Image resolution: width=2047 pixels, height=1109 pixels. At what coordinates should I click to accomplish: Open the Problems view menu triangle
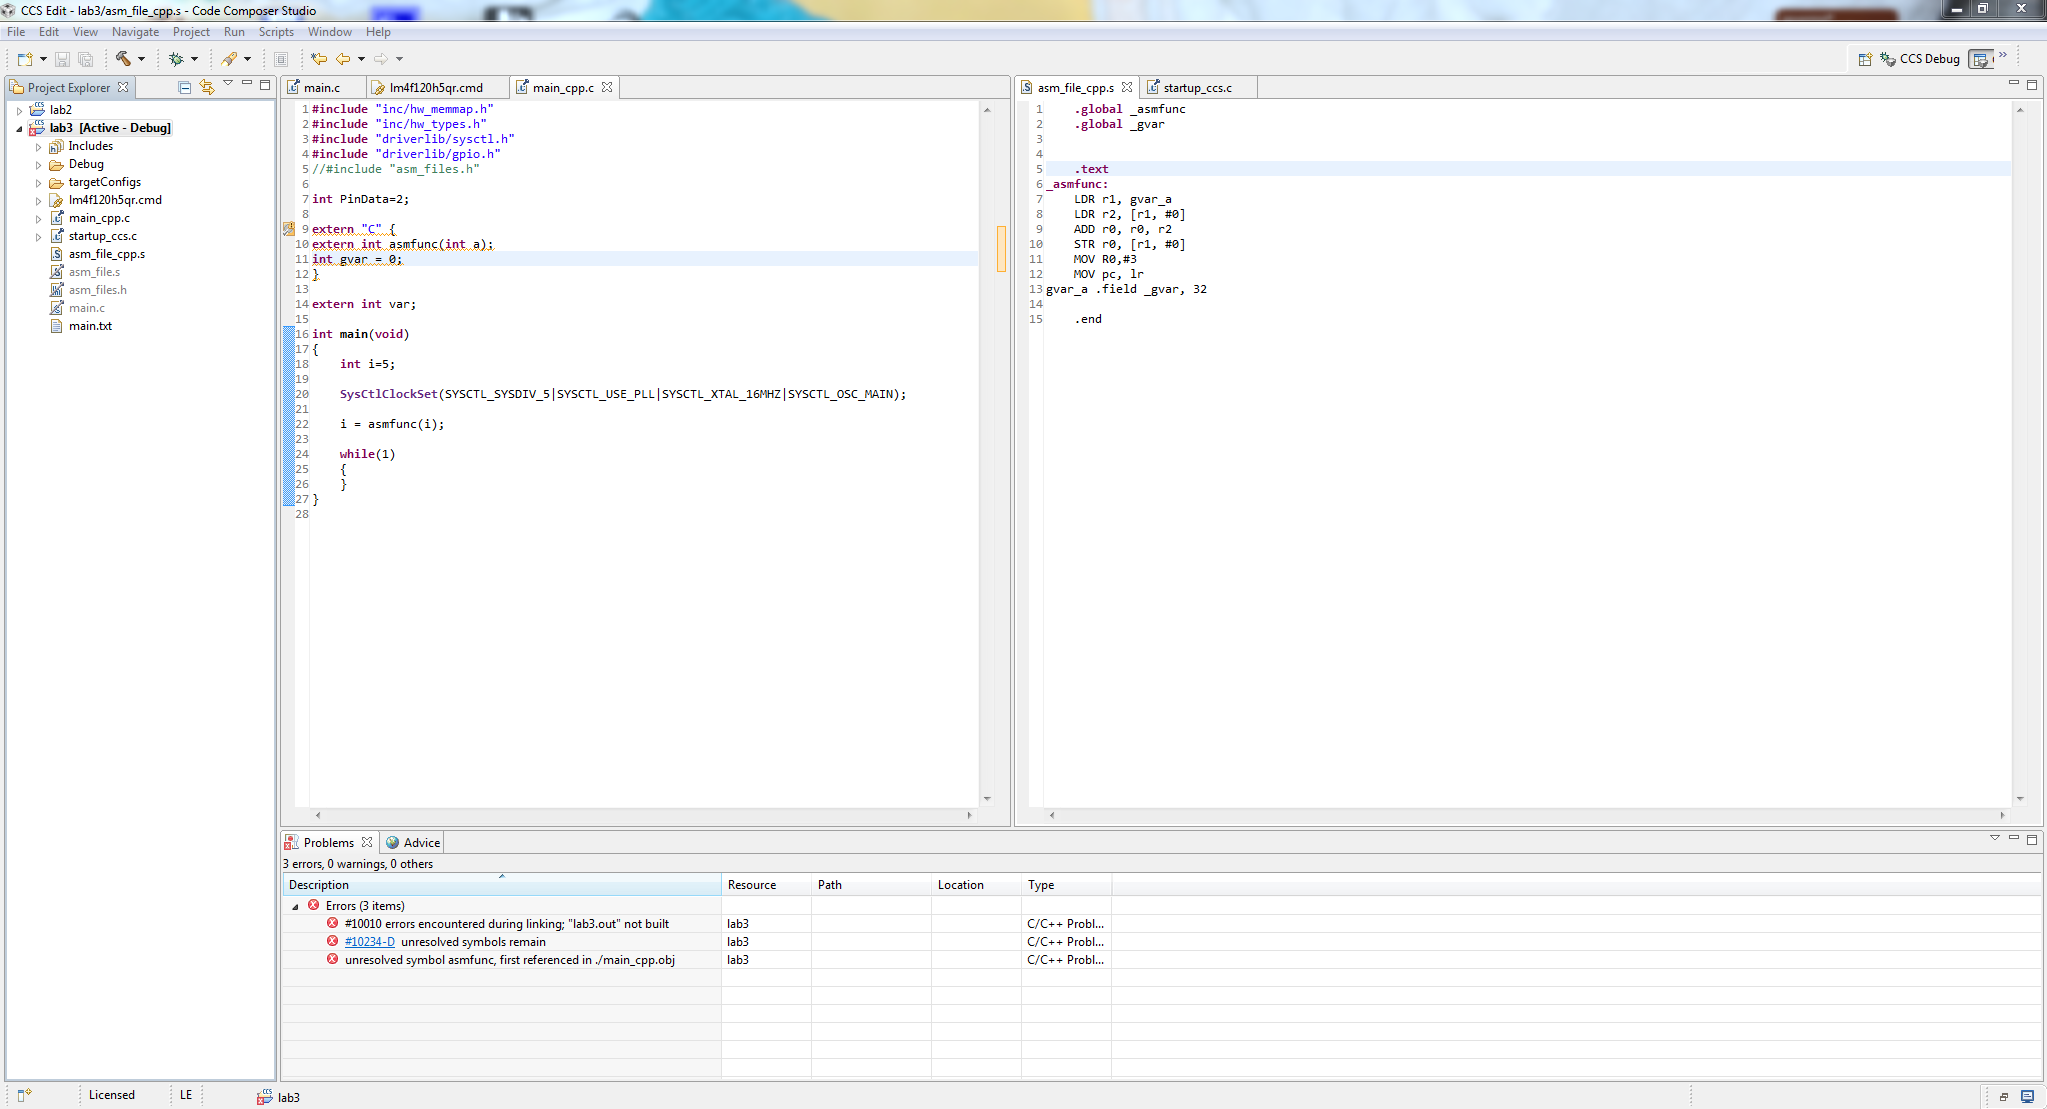point(1995,838)
